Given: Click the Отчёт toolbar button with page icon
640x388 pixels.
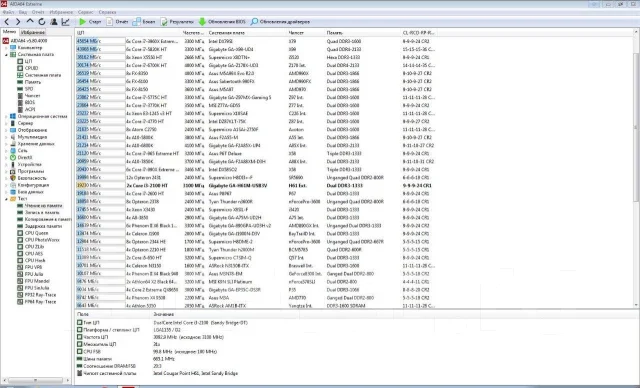Looking at the screenshot, I should point(117,22).
